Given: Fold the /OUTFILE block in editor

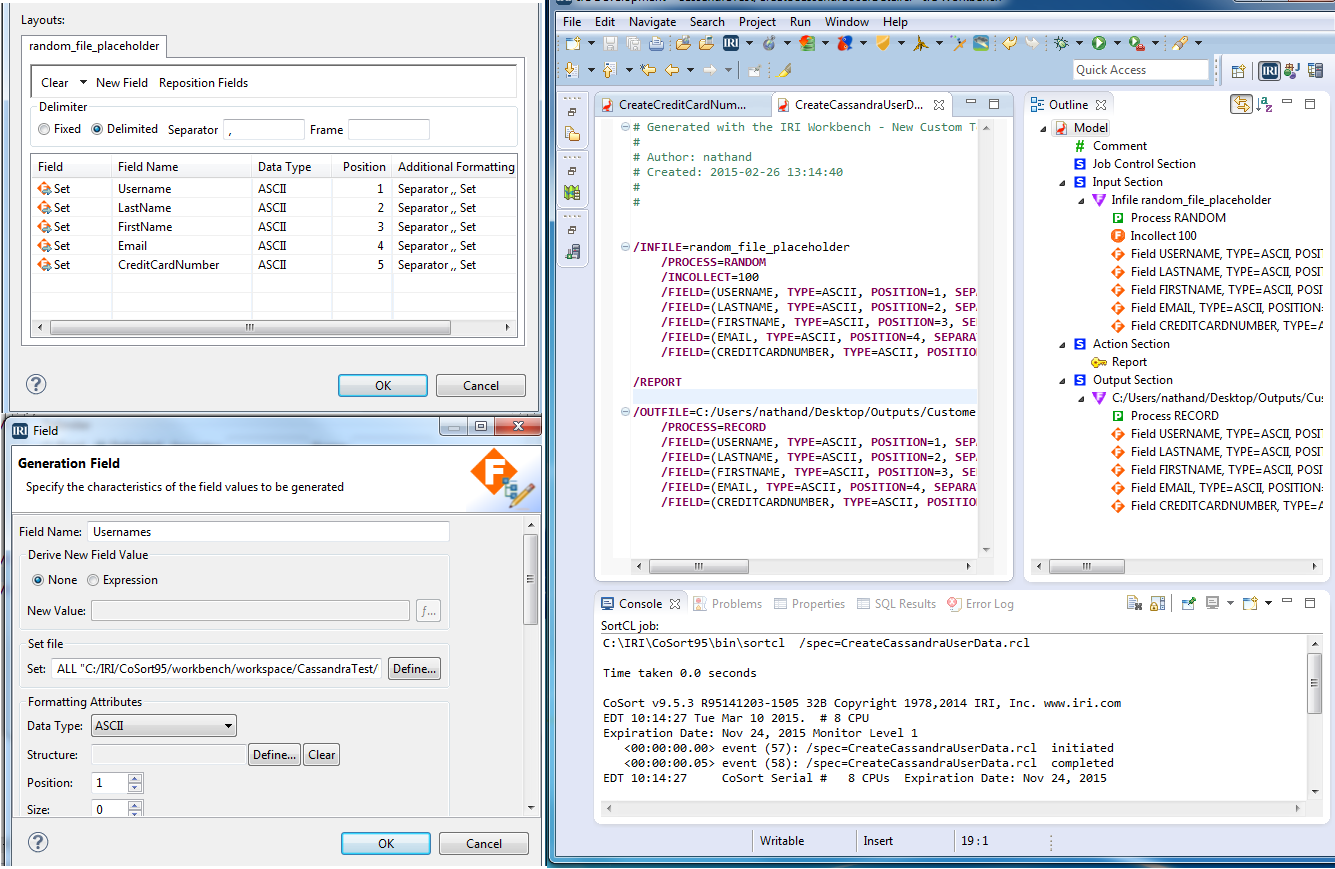Looking at the screenshot, I should click(x=625, y=412).
